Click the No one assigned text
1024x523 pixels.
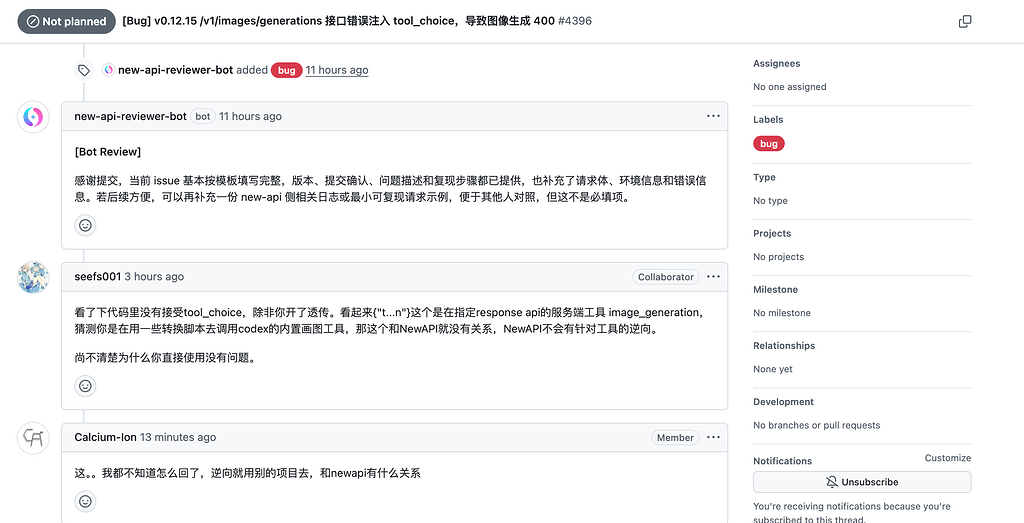[790, 87]
